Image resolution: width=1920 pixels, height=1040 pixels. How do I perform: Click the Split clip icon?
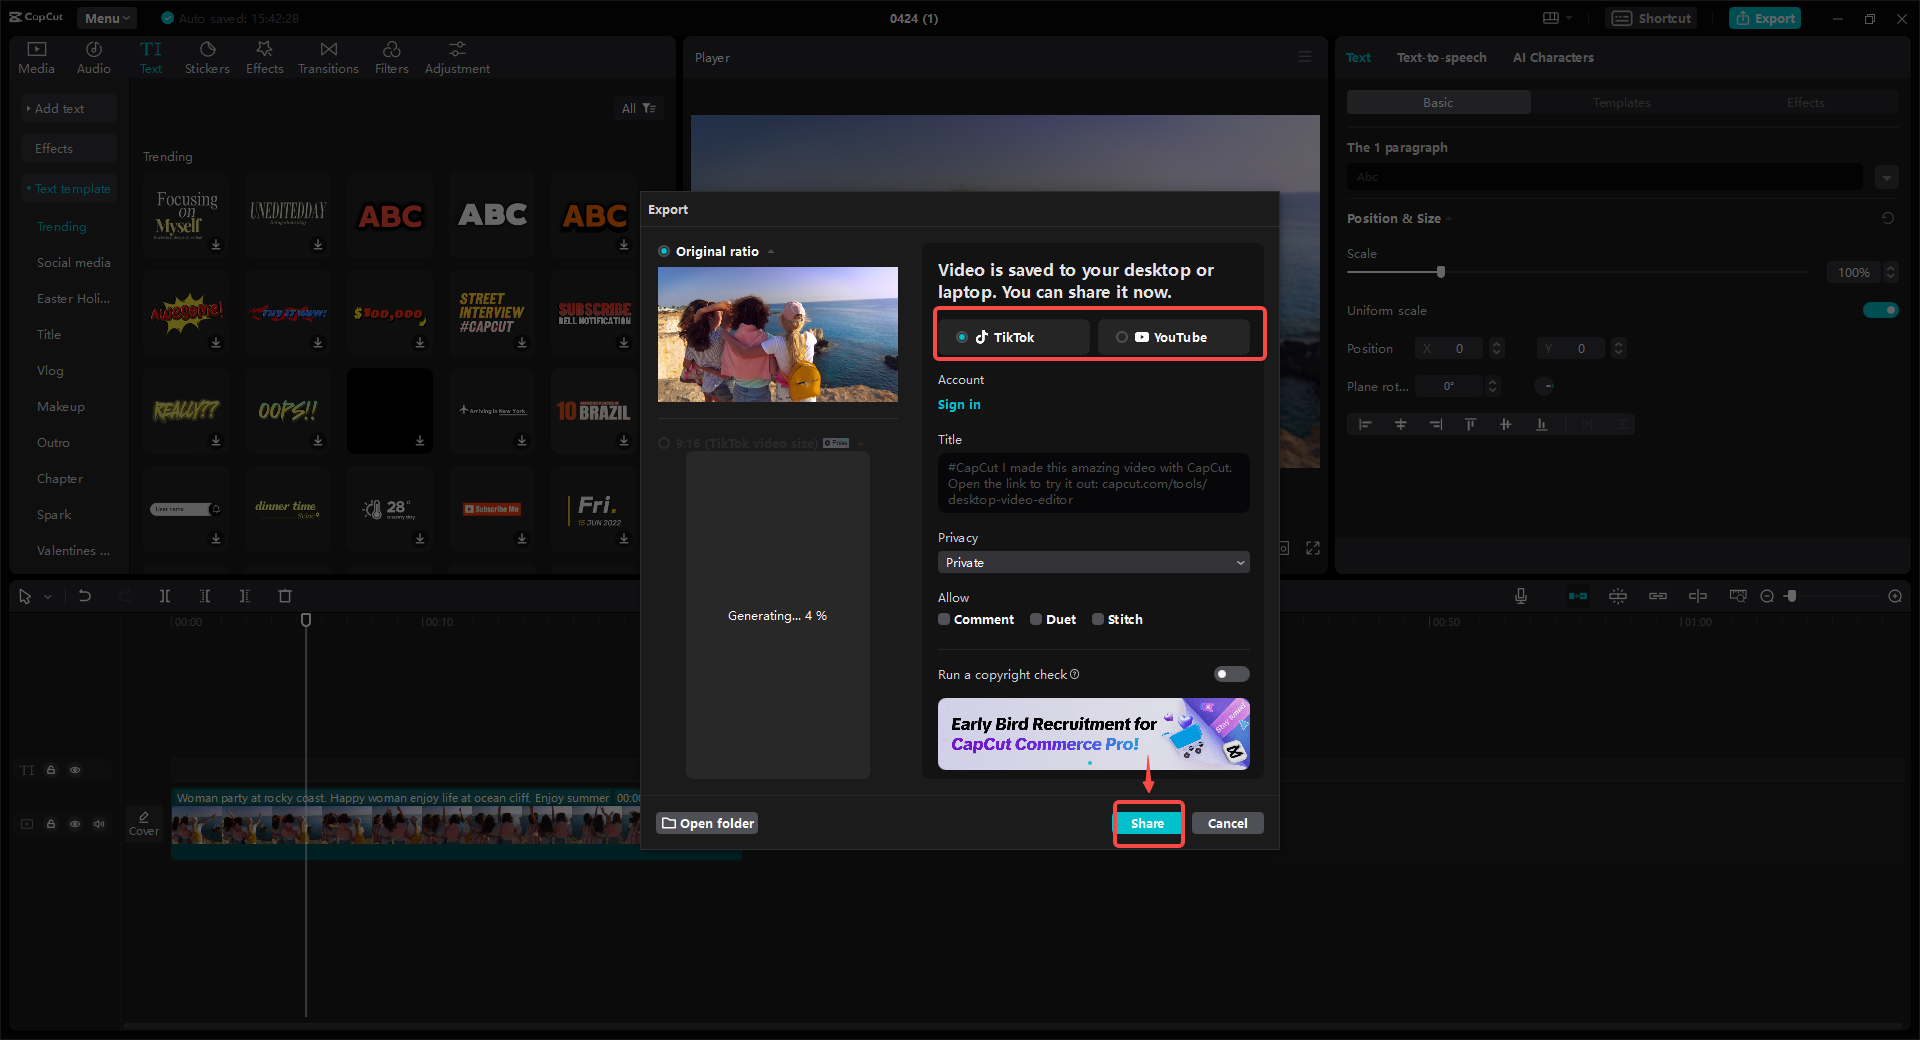165,596
